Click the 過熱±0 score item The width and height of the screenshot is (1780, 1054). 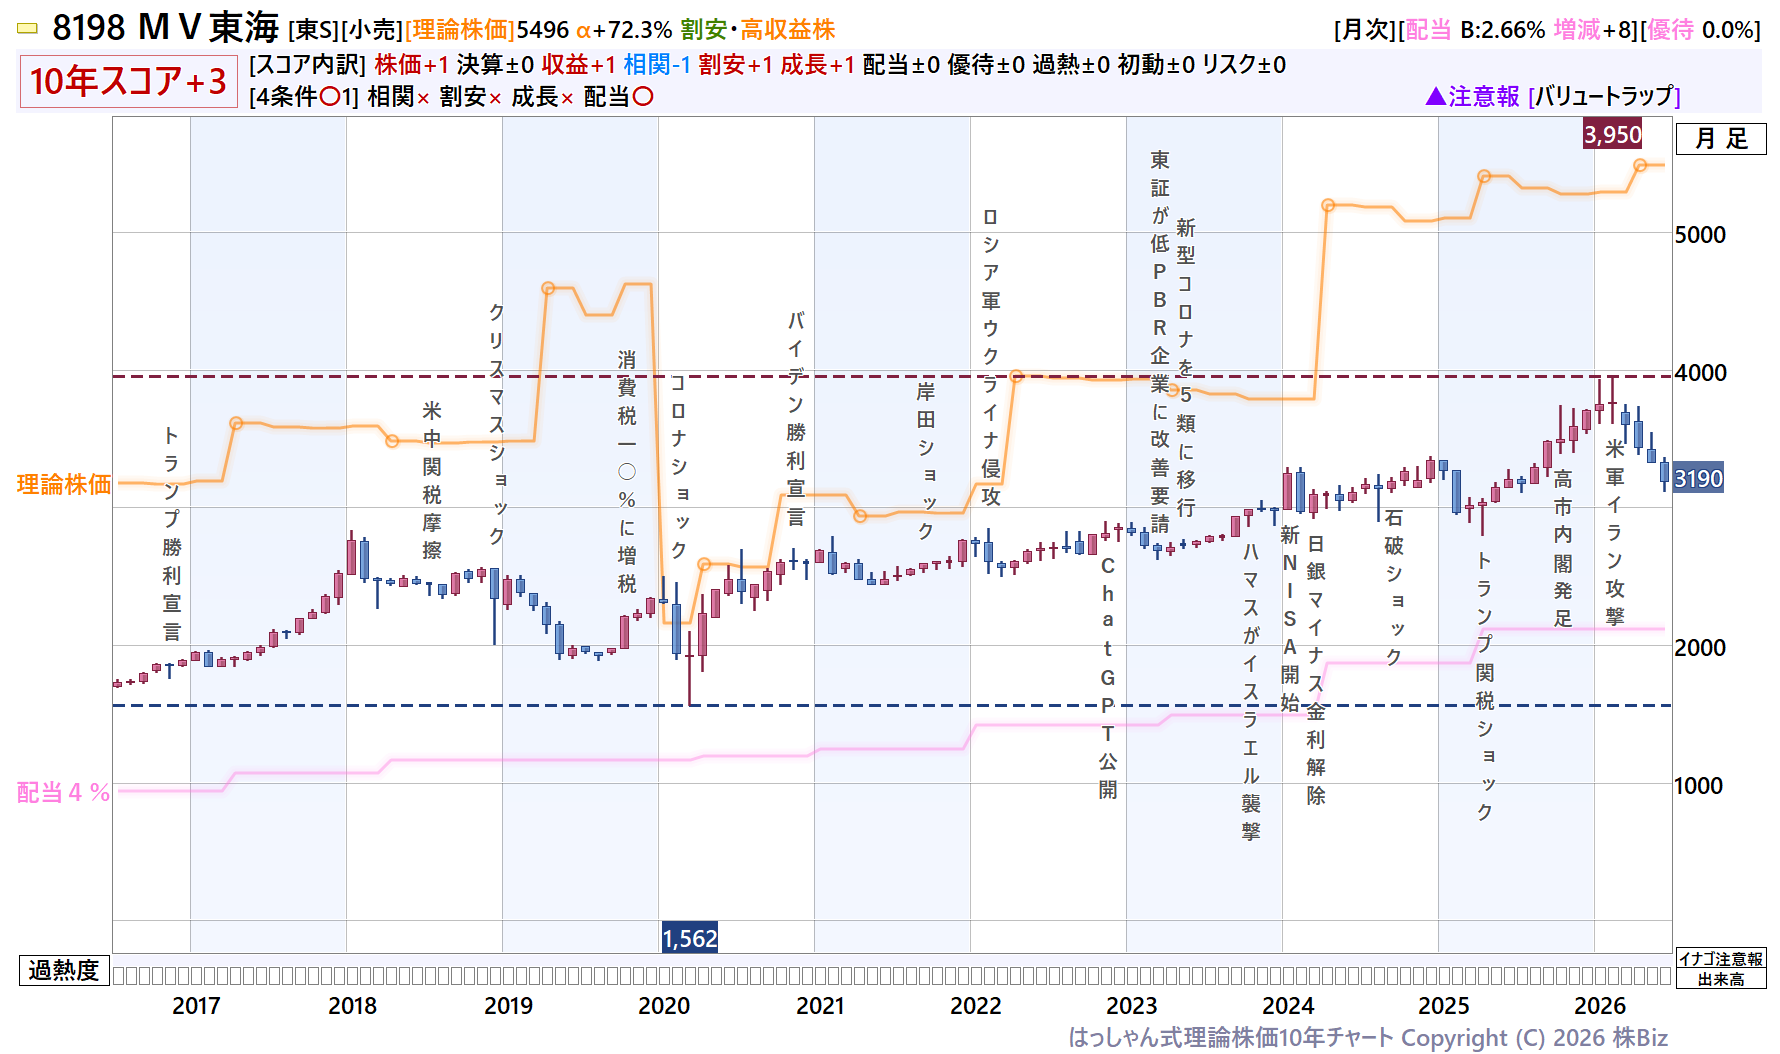click(x=1071, y=64)
